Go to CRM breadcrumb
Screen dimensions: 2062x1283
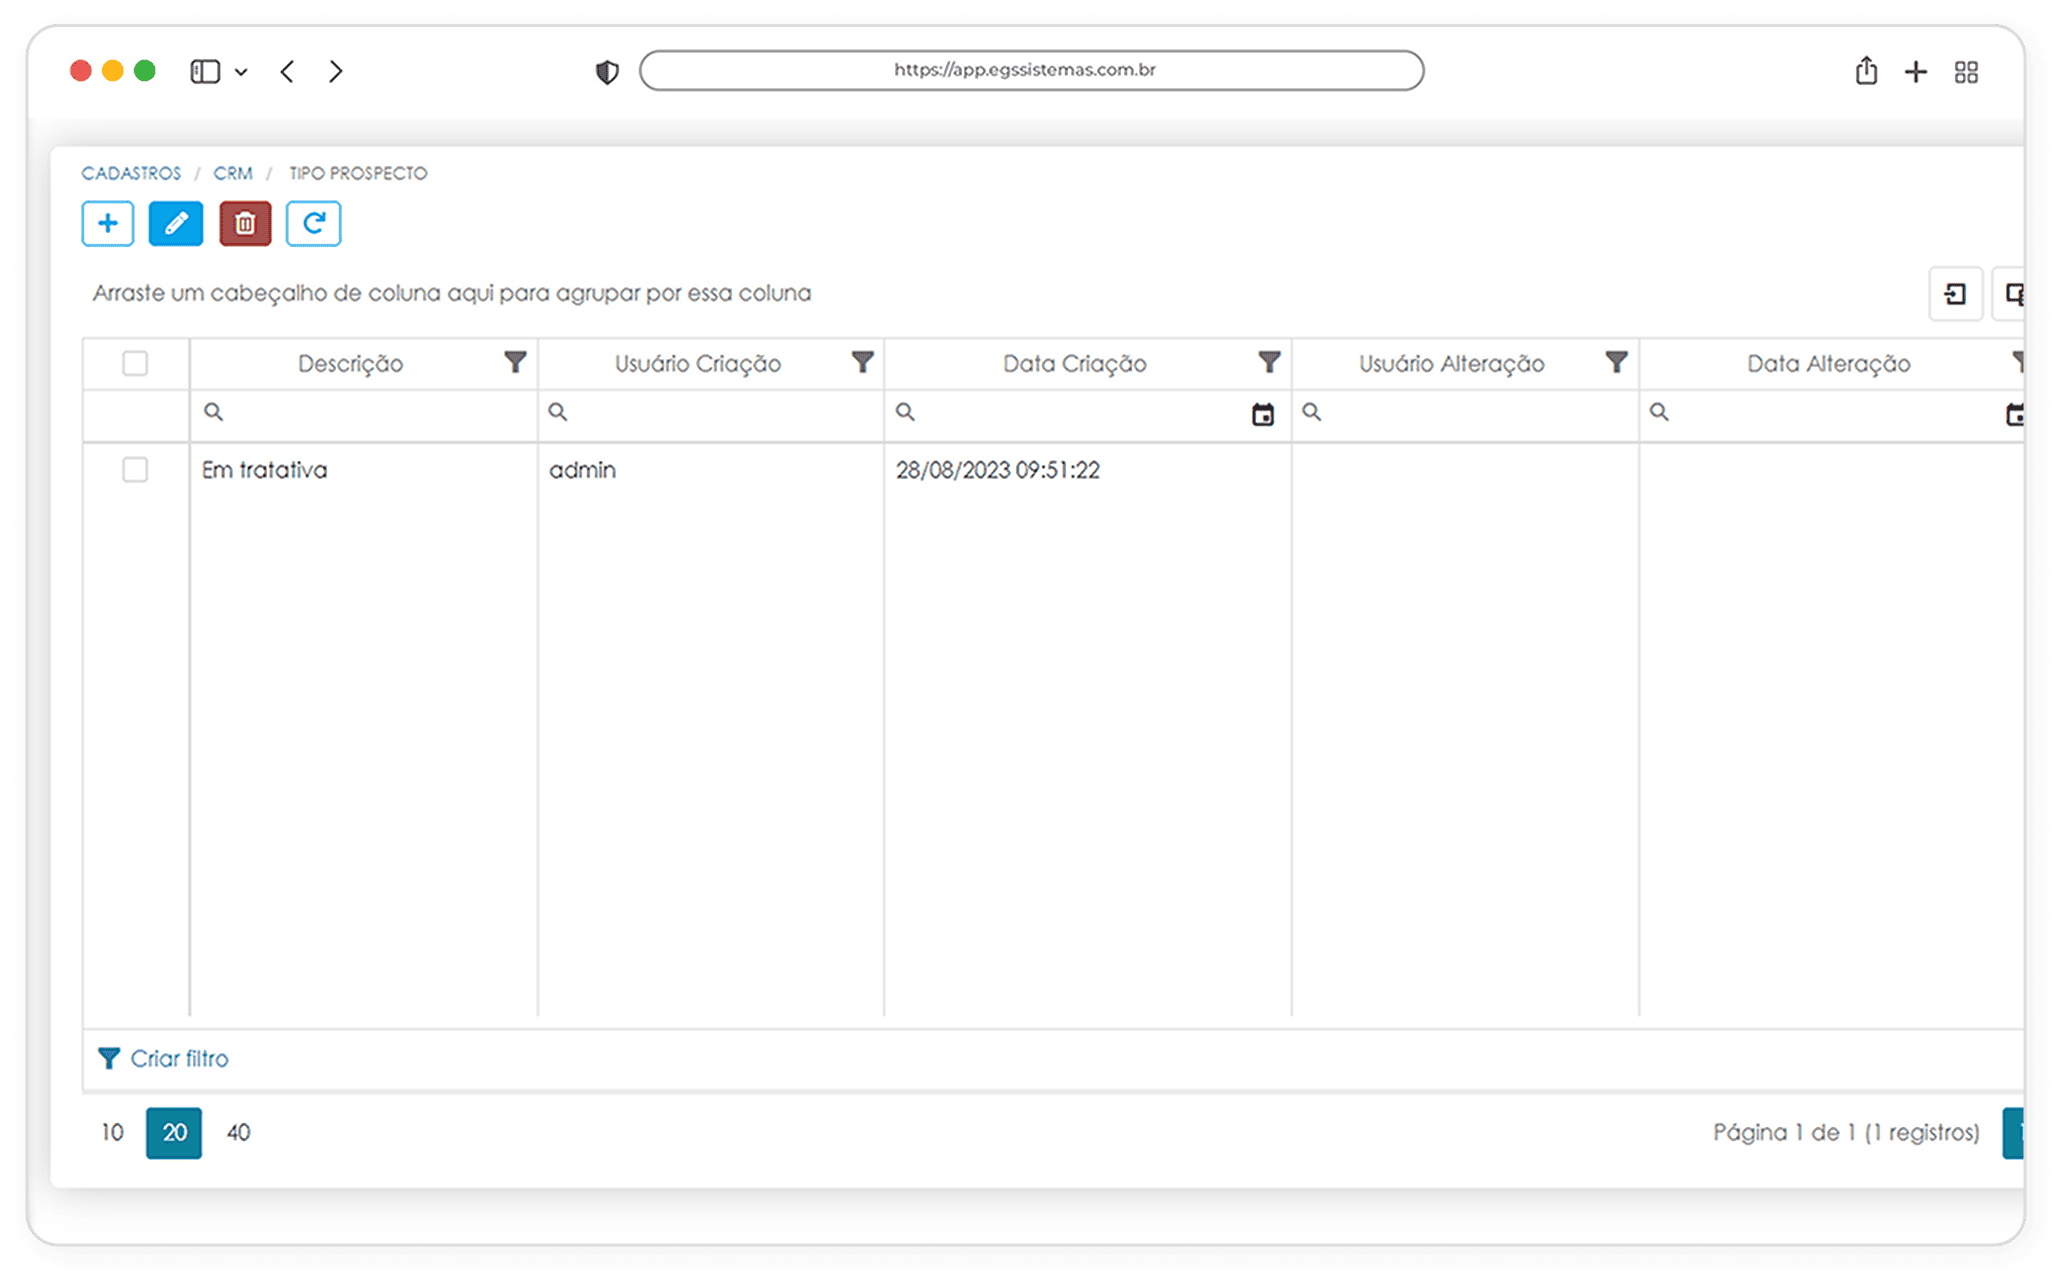[x=233, y=173]
